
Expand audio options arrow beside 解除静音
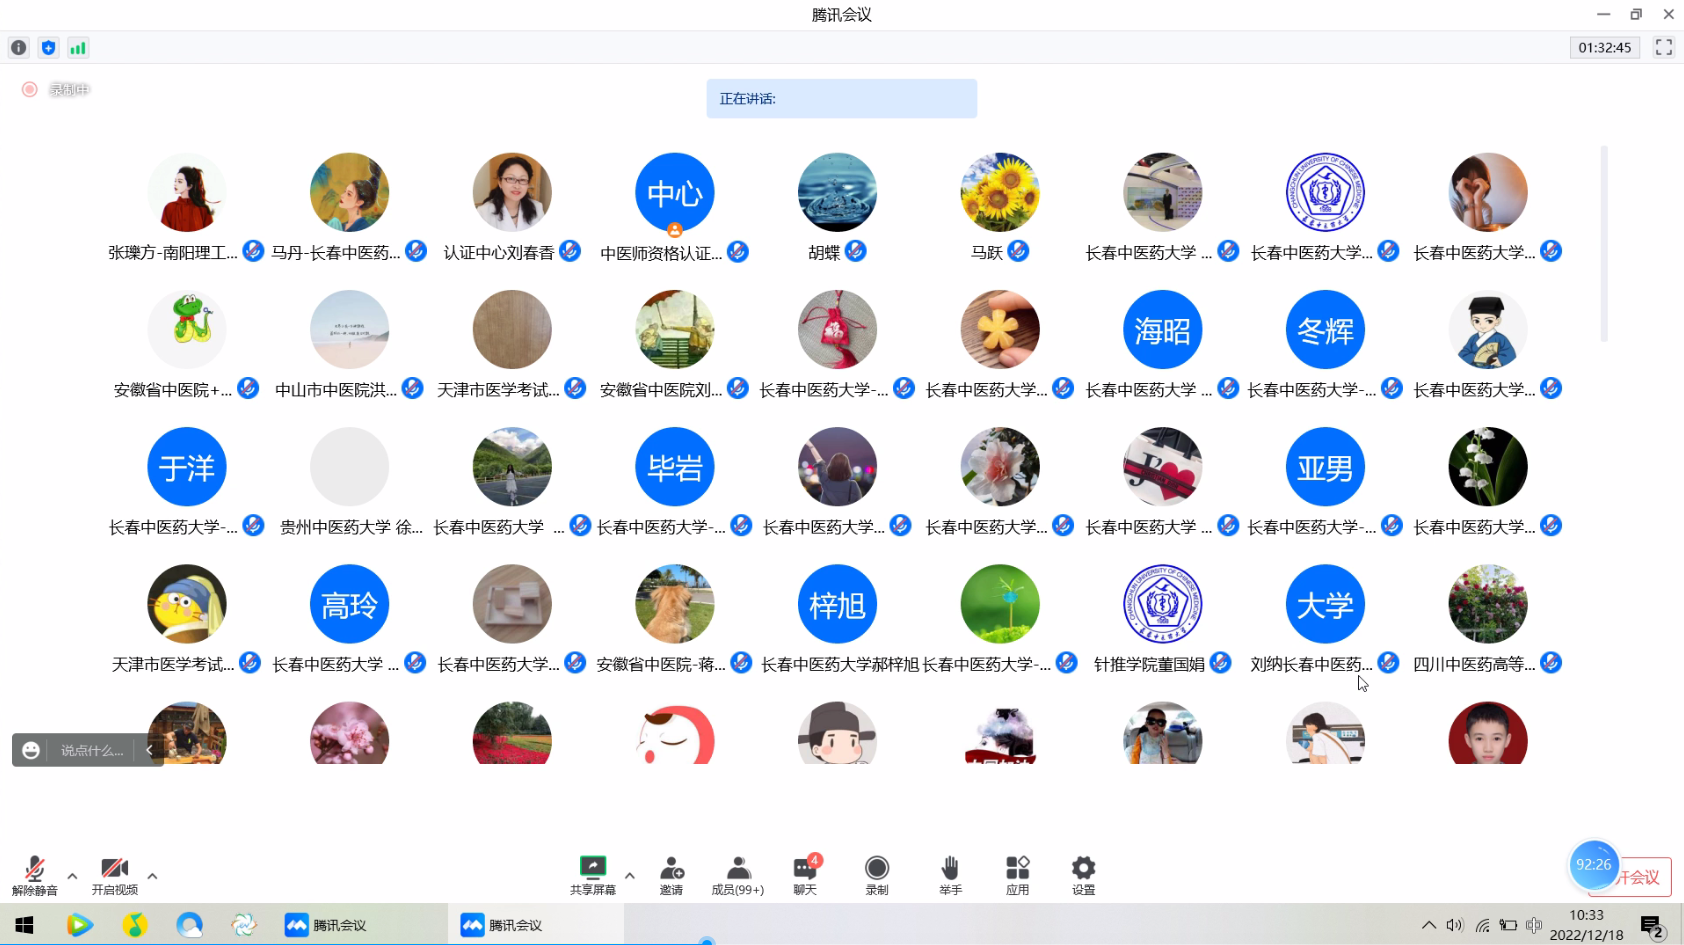click(72, 876)
